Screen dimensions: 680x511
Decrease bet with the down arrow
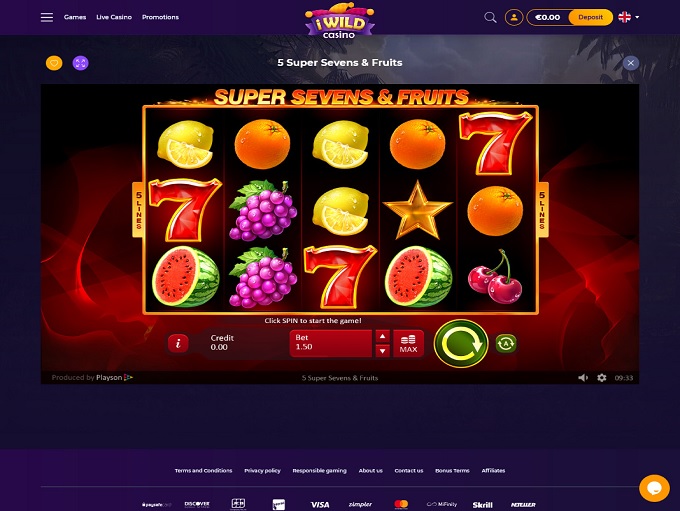pos(382,350)
